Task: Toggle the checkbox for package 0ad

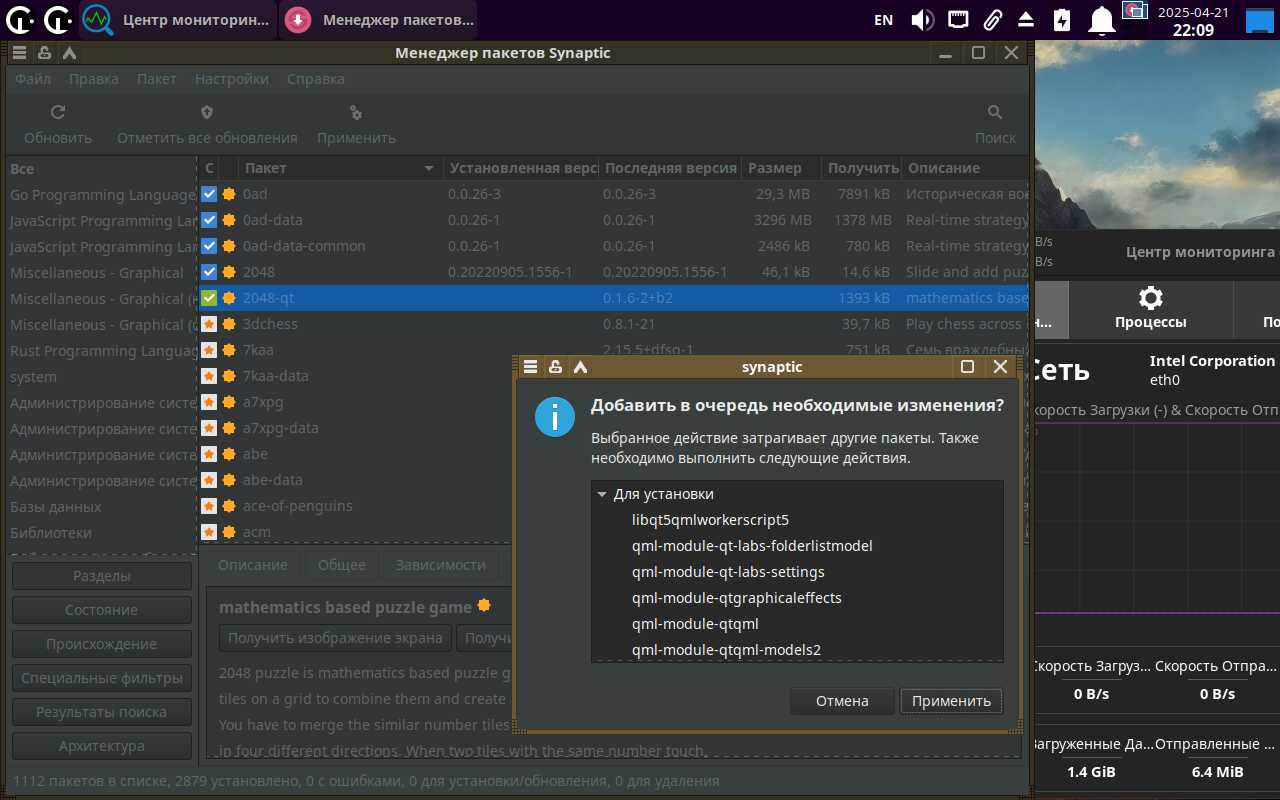Action: point(209,194)
